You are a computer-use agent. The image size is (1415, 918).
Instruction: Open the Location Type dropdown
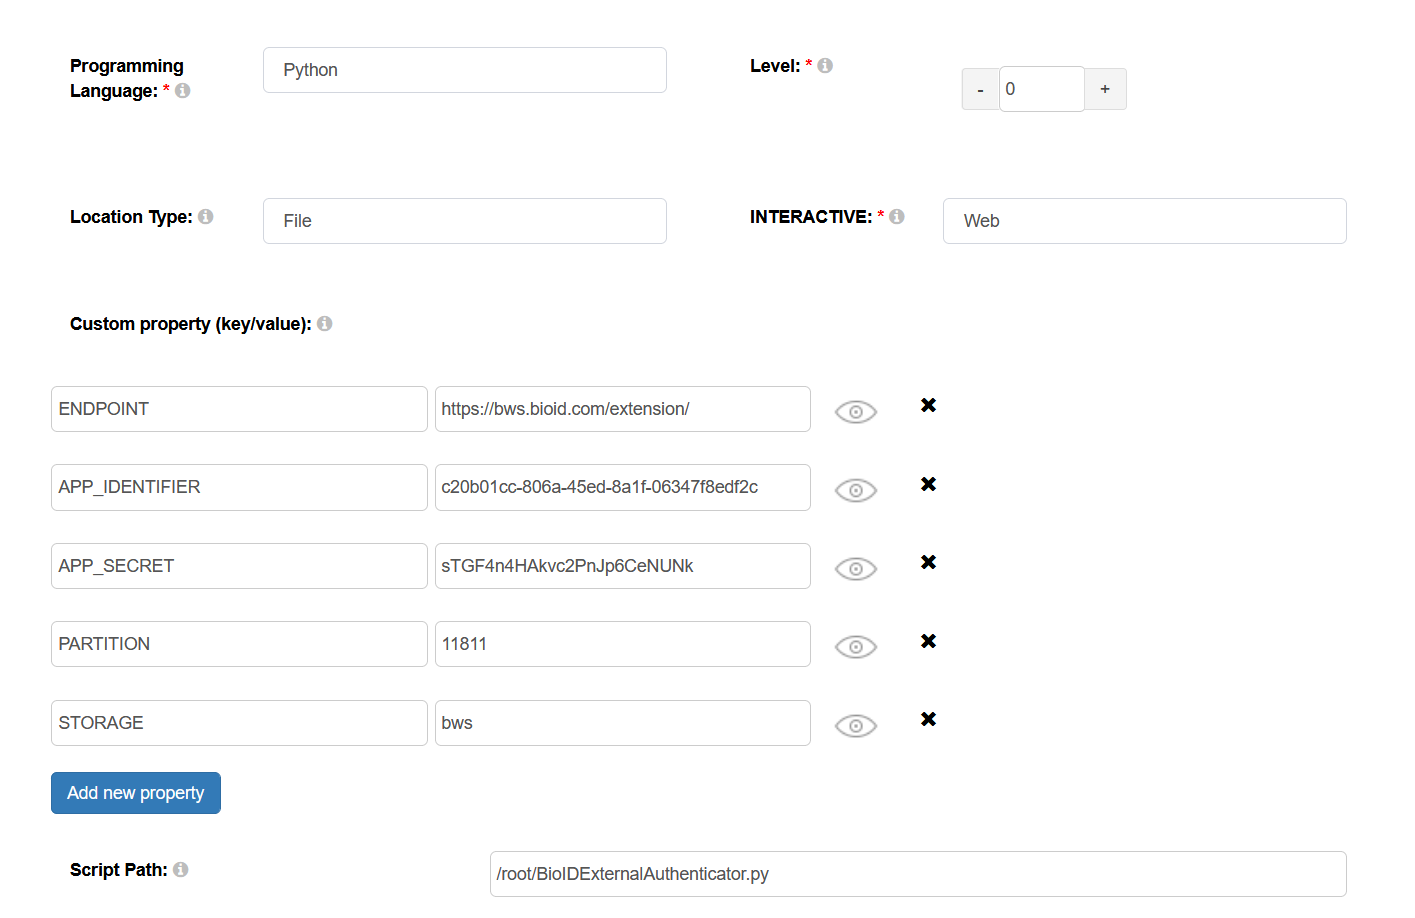click(x=465, y=221)
